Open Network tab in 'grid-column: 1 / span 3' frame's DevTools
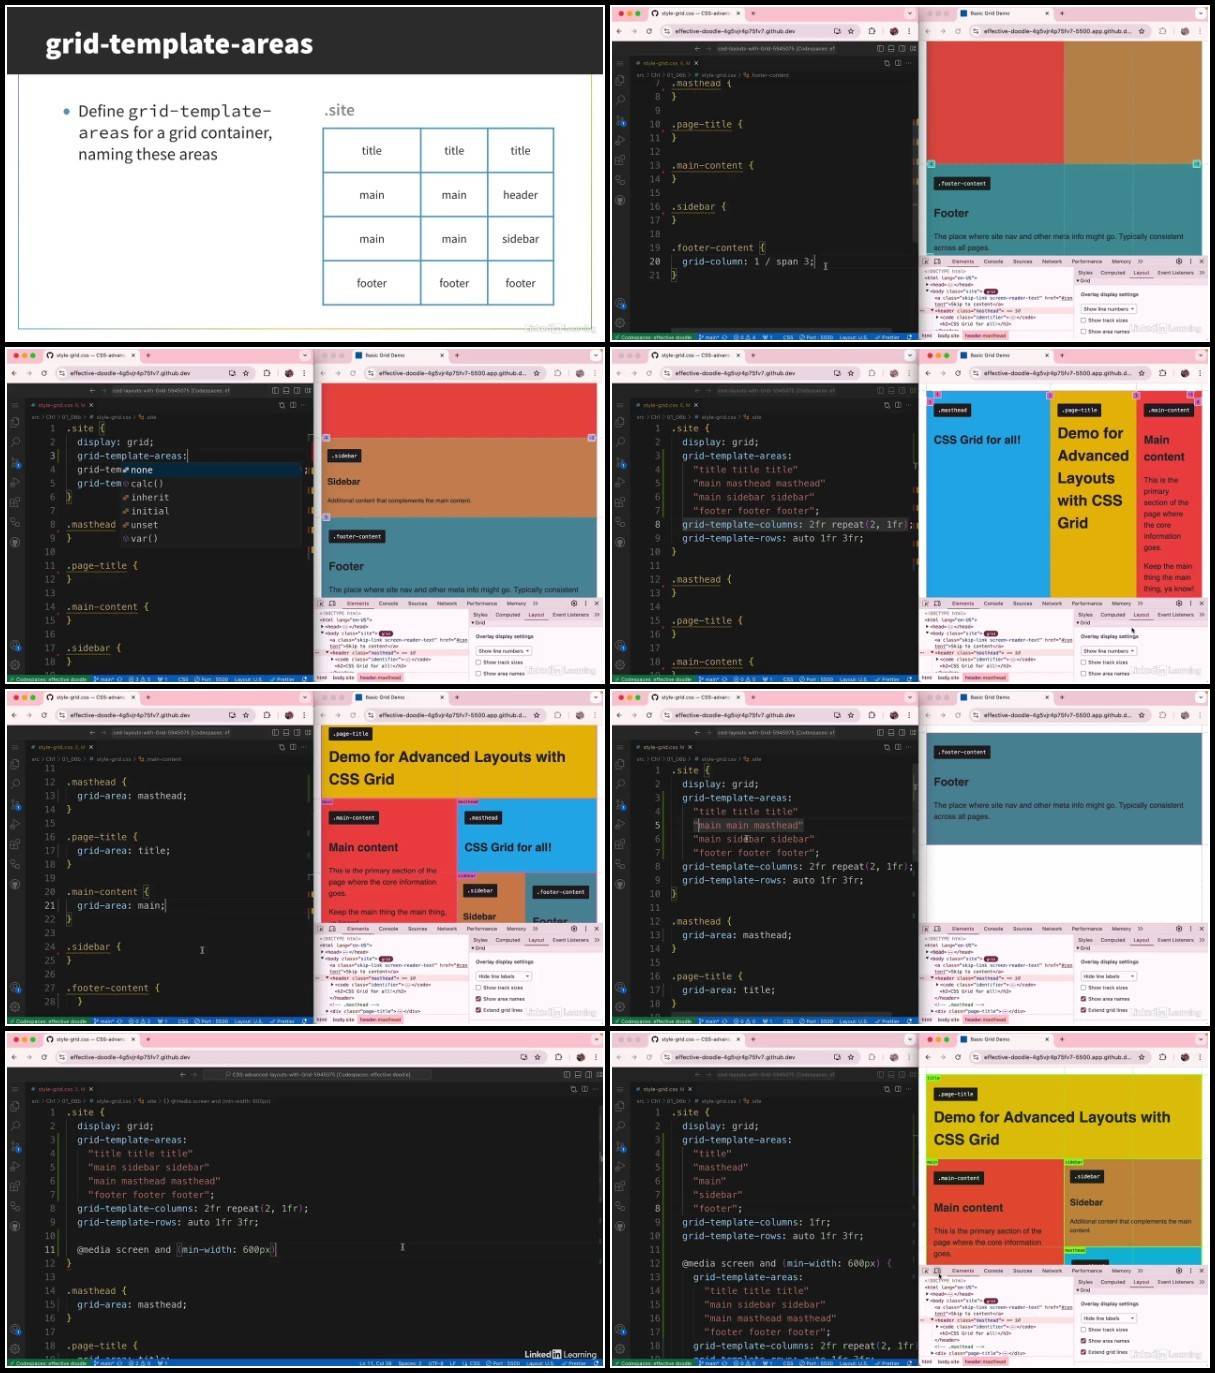 (x=1052, y=261)
